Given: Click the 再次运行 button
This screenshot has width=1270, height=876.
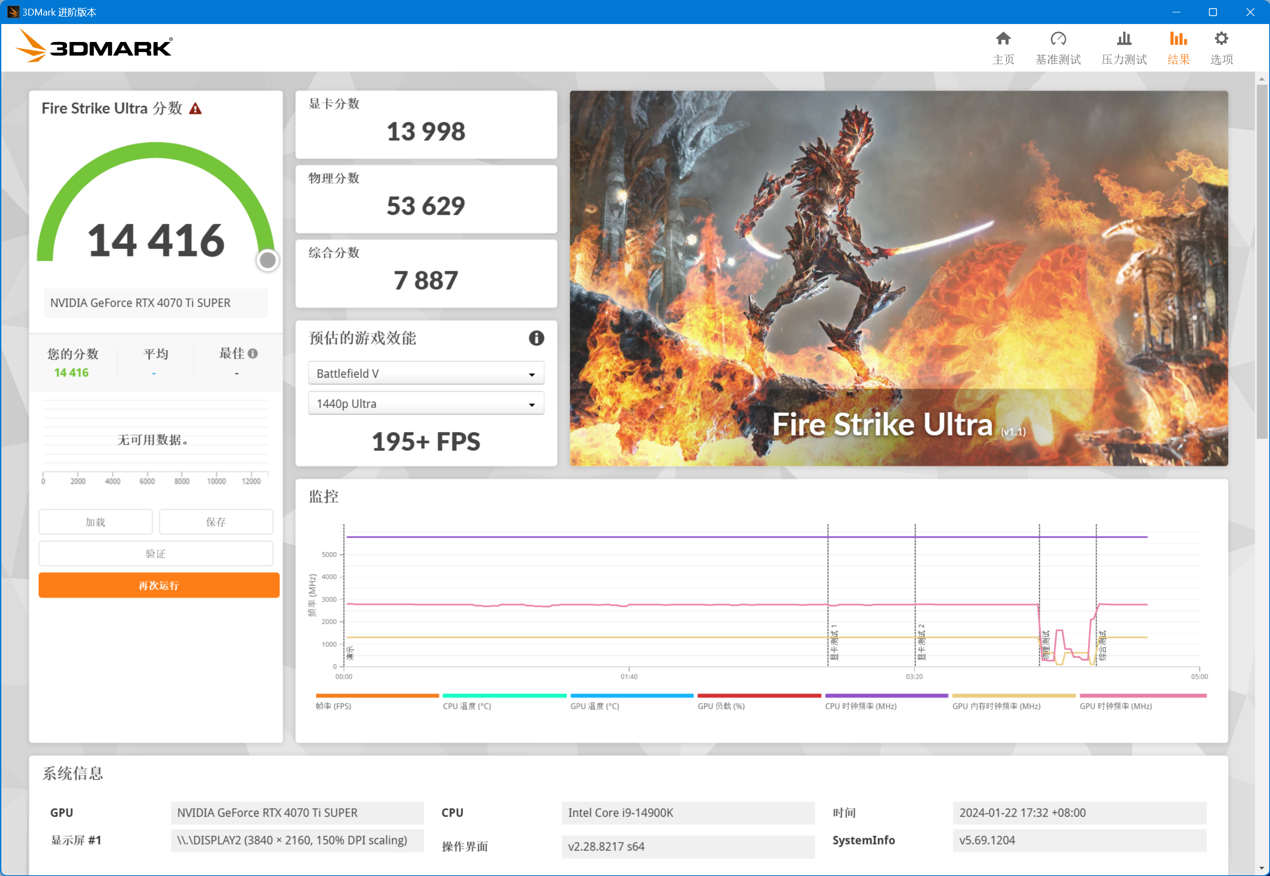Looking at the screenshot, I should pos(157,585).
